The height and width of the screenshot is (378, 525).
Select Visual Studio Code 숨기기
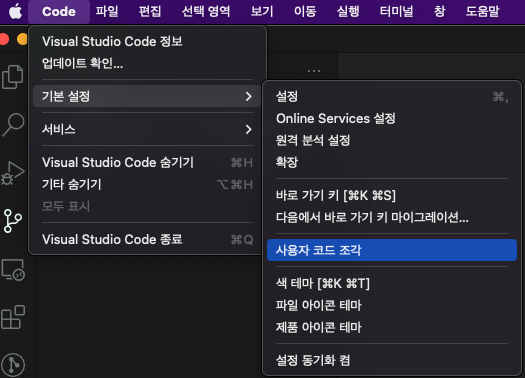147,163
